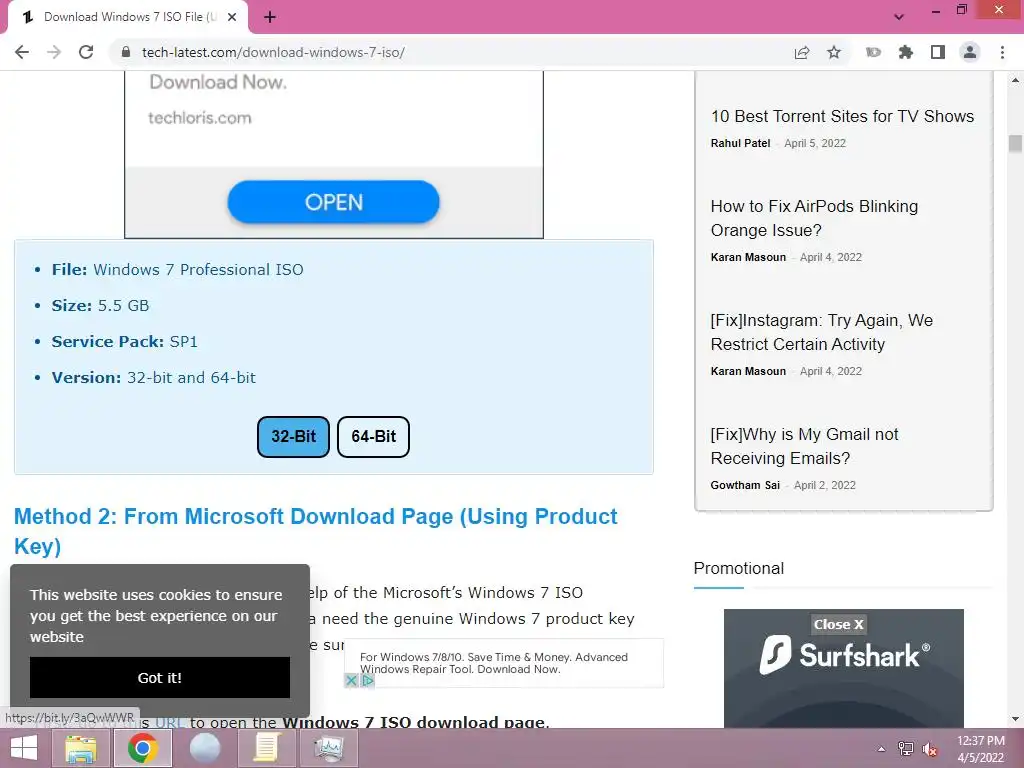Click the browser forward arrow

point(54,52)
